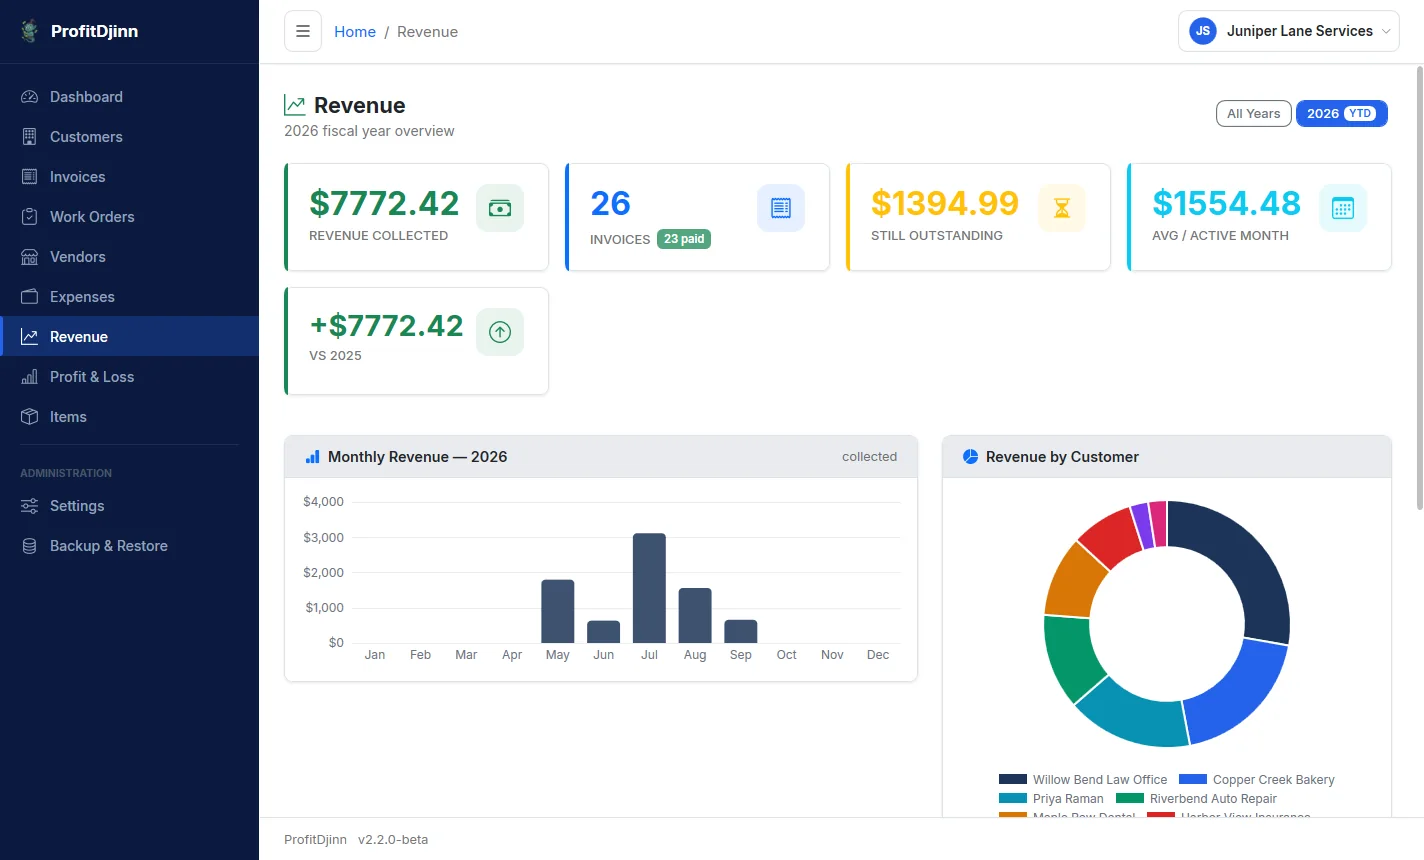This screenshot has width=1424, height=860.
Task: Click the calendar icon on Avg / Active Month card
Action: (1343, 208)
